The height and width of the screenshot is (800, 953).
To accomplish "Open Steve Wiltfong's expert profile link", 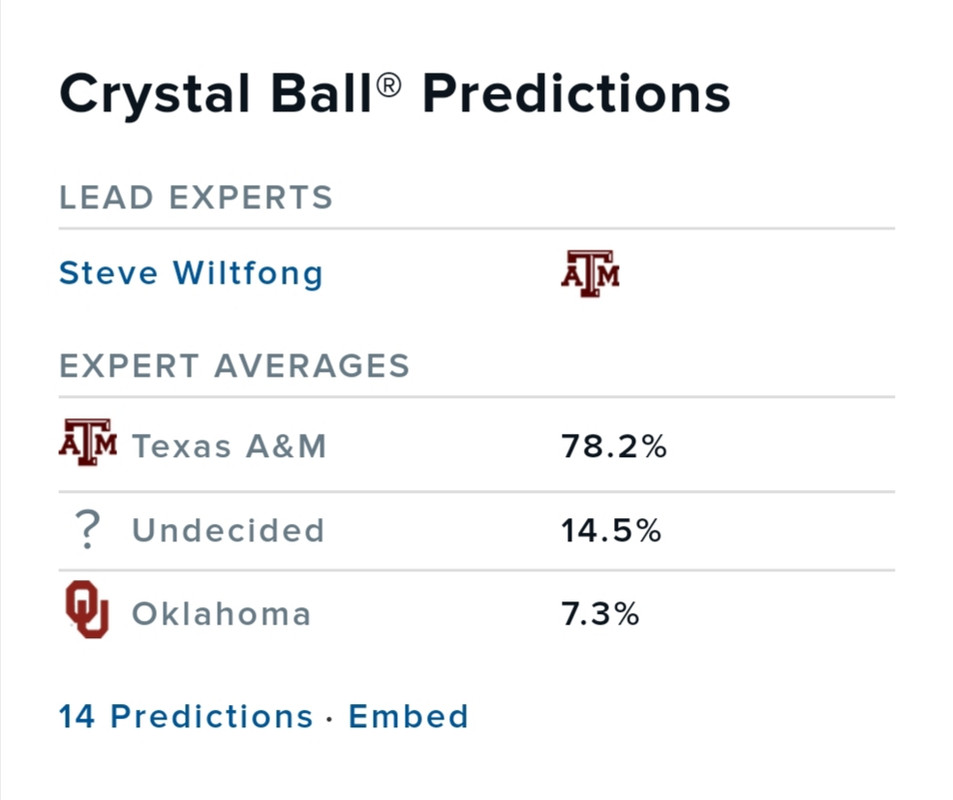I will tap(190, 273).
